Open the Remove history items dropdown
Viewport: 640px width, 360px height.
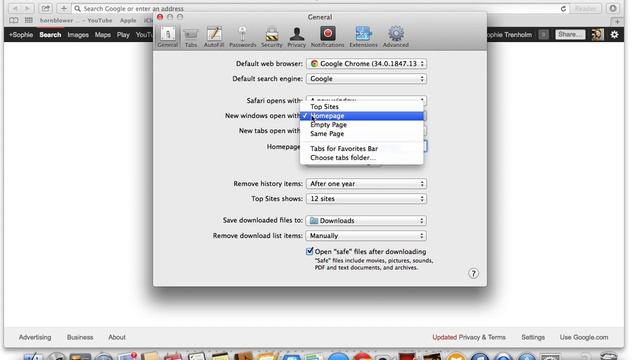click(x=366, y=184)
